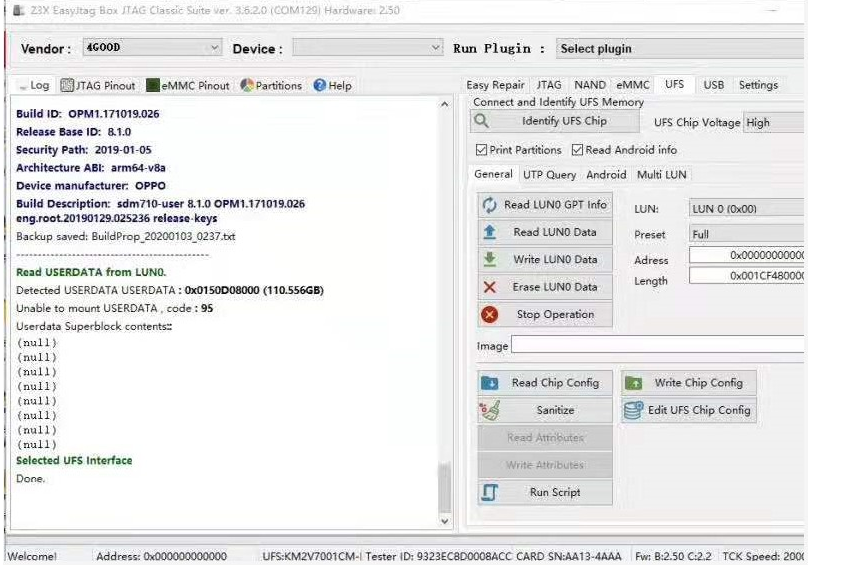Switch to the eMMC tab
The height and width of the screenshot is (565, 841).
coord(632,85)
